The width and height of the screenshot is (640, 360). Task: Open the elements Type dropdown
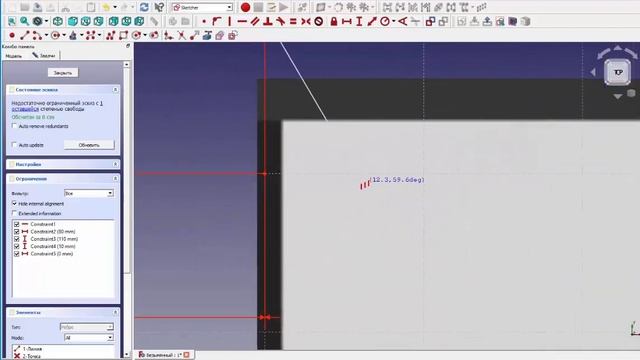[x=87, y=327]
